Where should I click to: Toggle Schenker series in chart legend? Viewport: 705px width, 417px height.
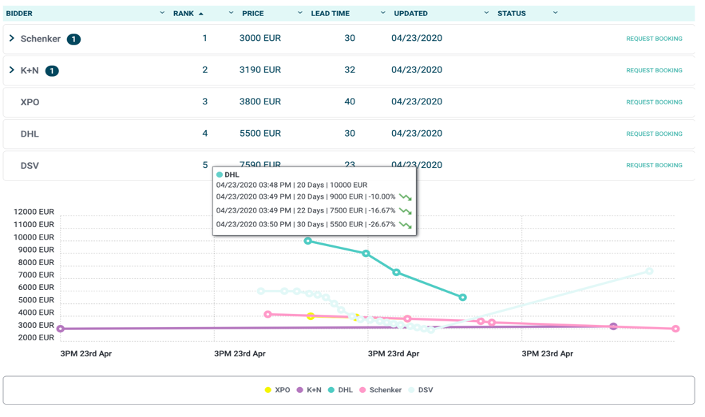pos(380,390)
